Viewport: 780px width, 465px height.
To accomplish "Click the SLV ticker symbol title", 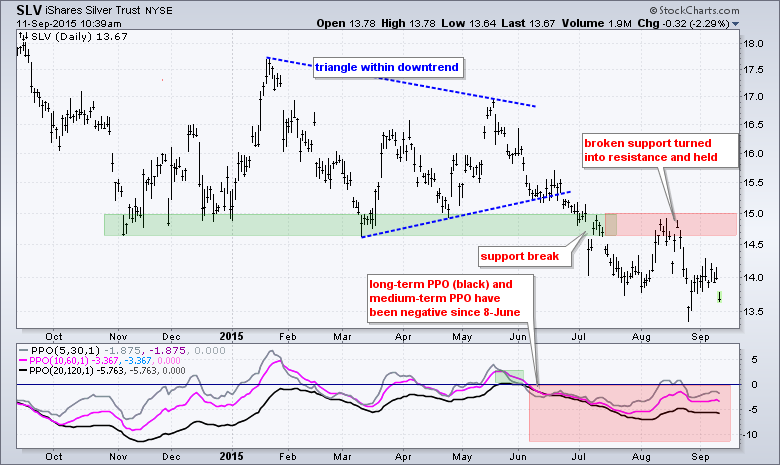I will [29, 10].
